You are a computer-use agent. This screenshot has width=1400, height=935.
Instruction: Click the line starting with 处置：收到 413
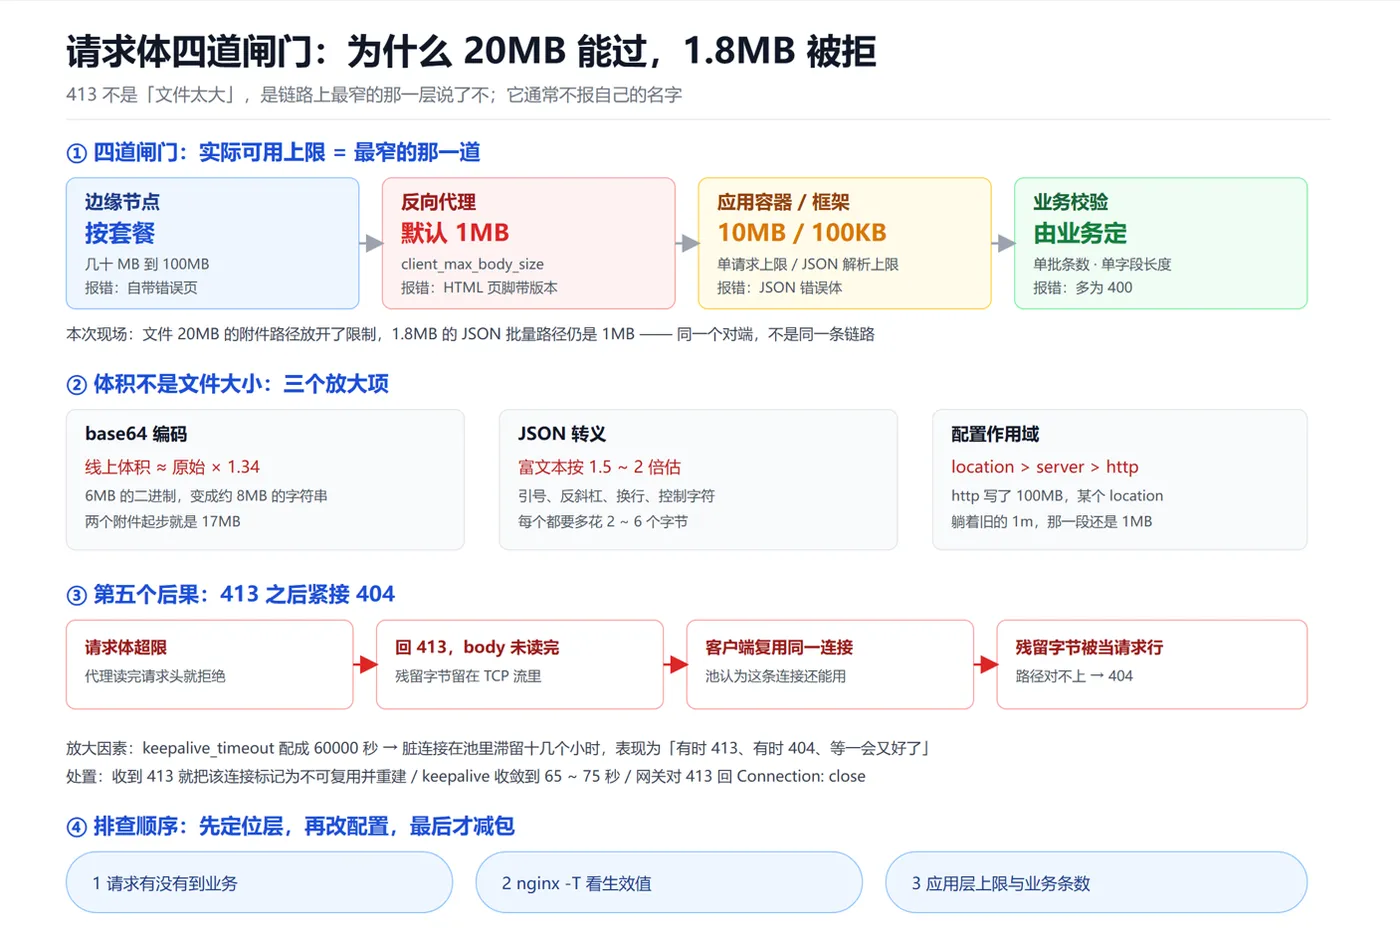coord(466,776)
